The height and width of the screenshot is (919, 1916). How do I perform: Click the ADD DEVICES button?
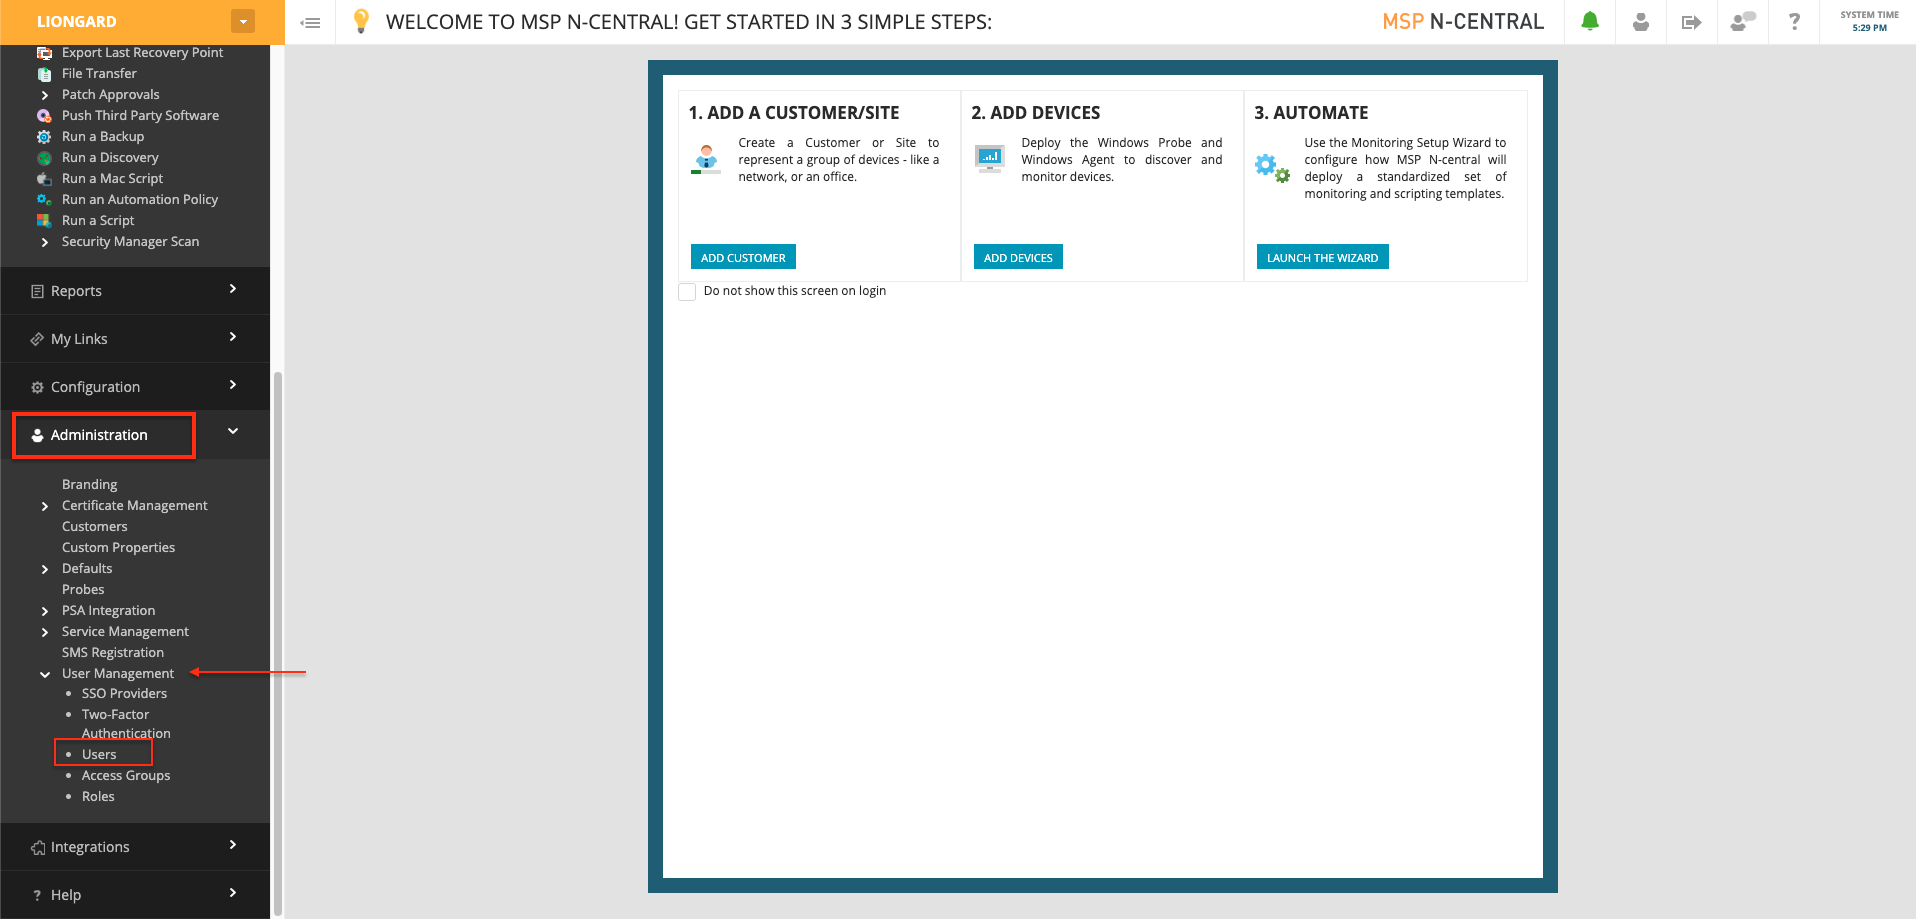tap(1018, 257)
